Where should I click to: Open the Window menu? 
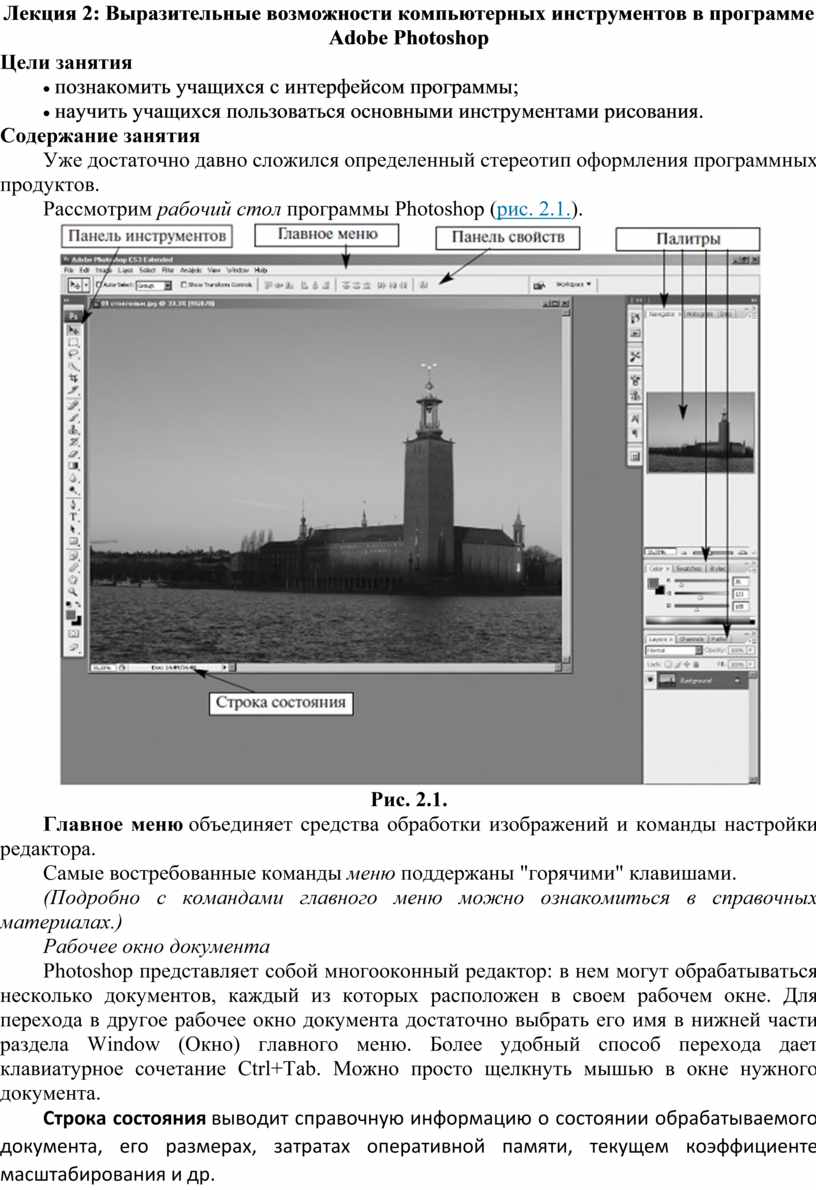[238, 269]
